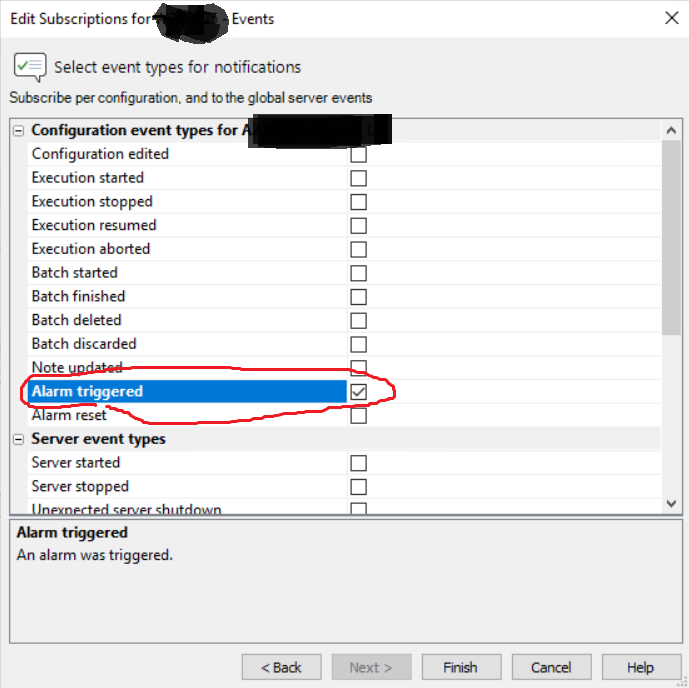Enable the Batch finished checkbox

click(x=358, y=297)
